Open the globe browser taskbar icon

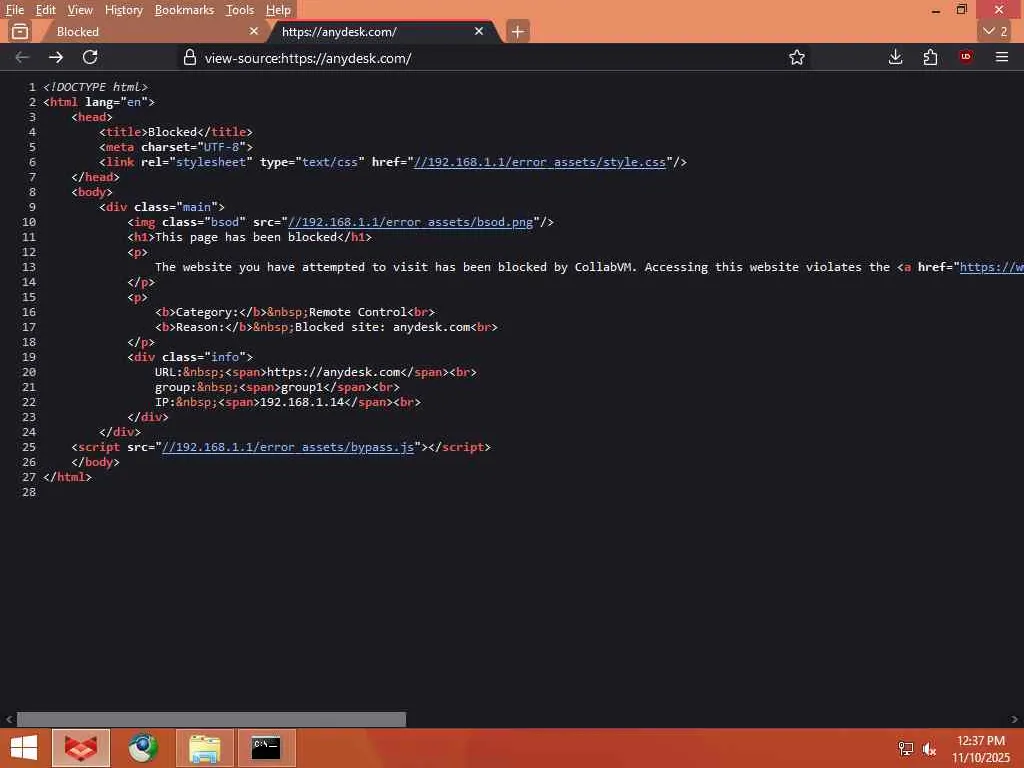tap(142, 748)
